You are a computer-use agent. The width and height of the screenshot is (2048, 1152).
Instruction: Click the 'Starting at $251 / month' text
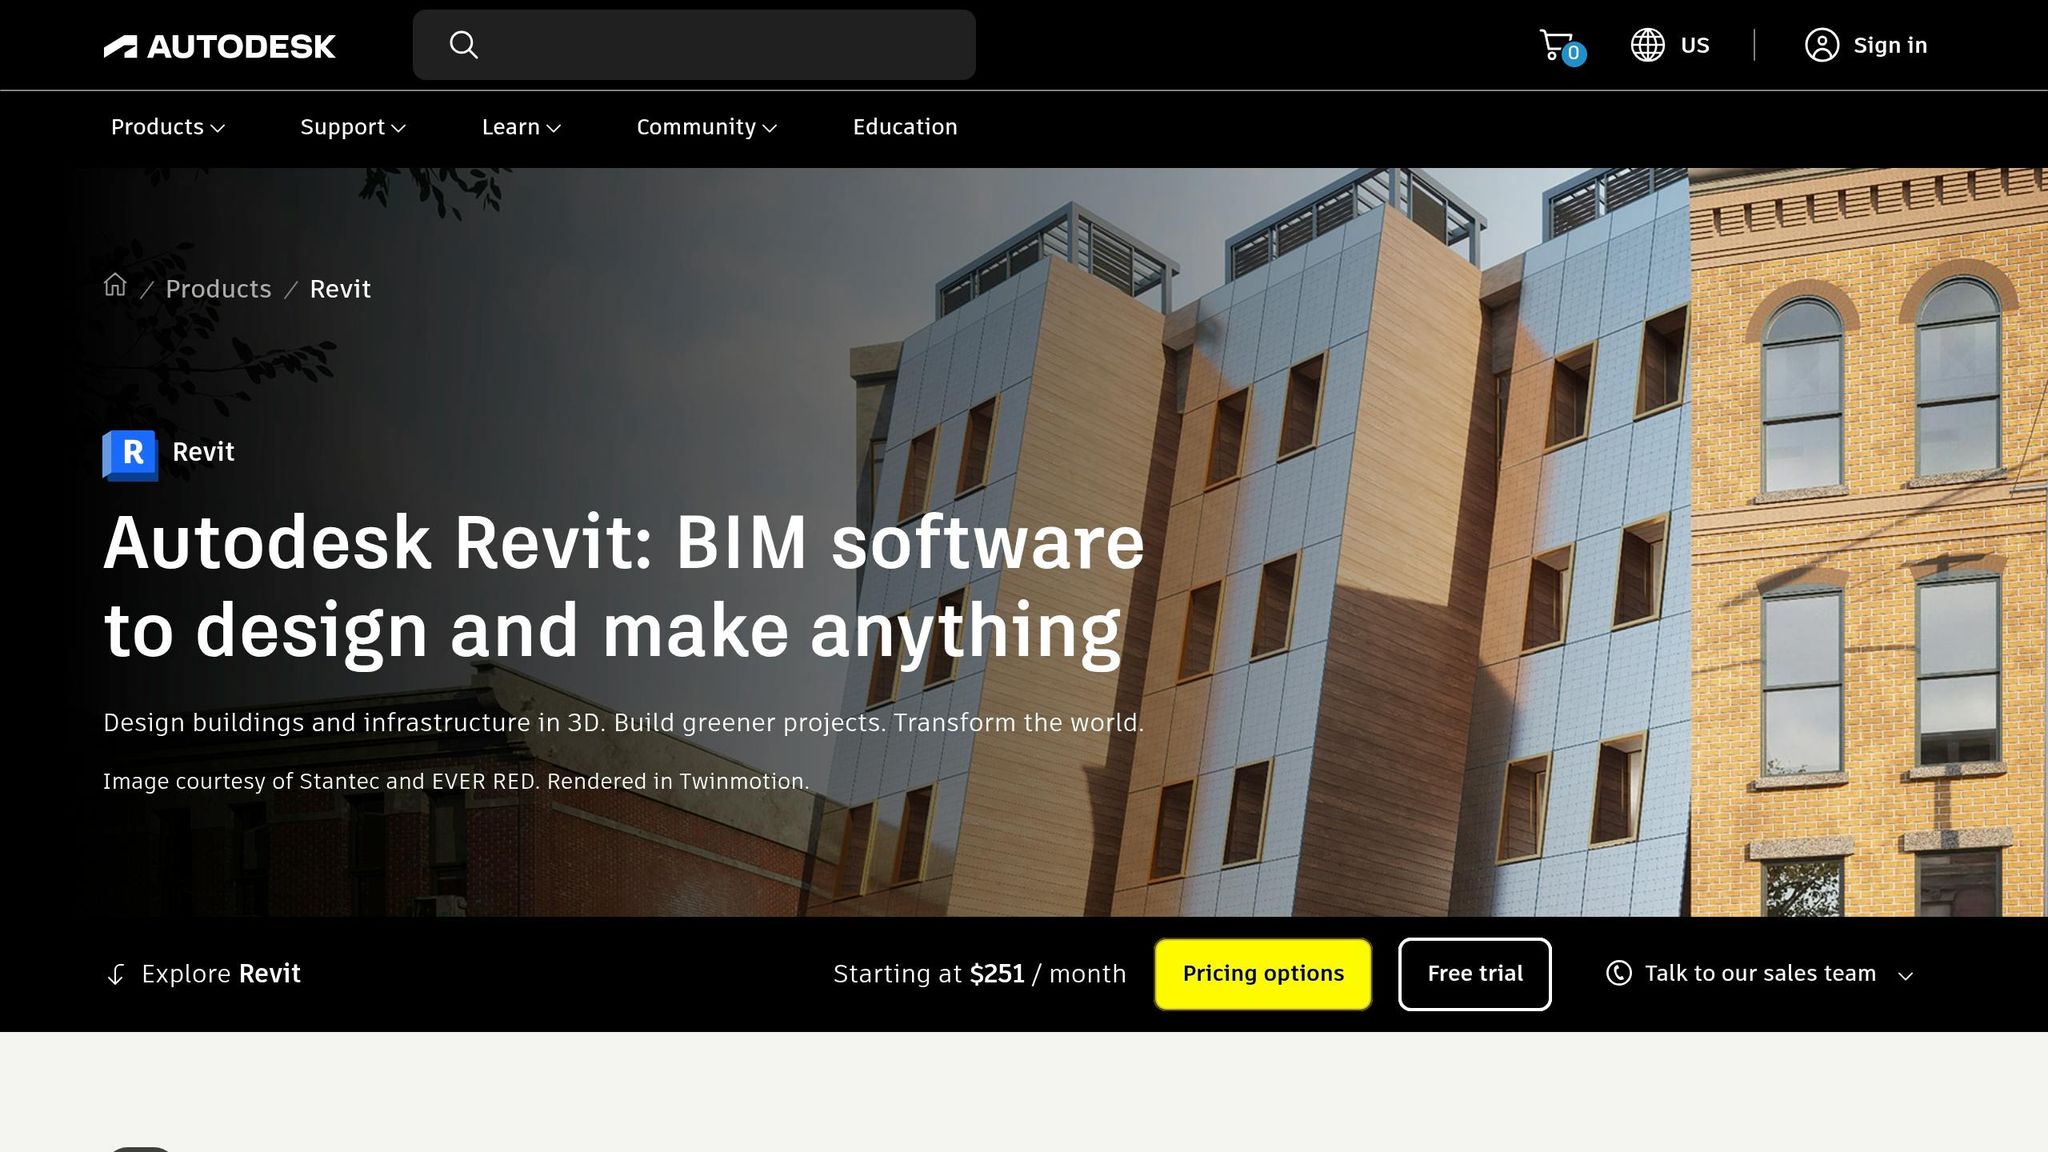tap(979, 974)
